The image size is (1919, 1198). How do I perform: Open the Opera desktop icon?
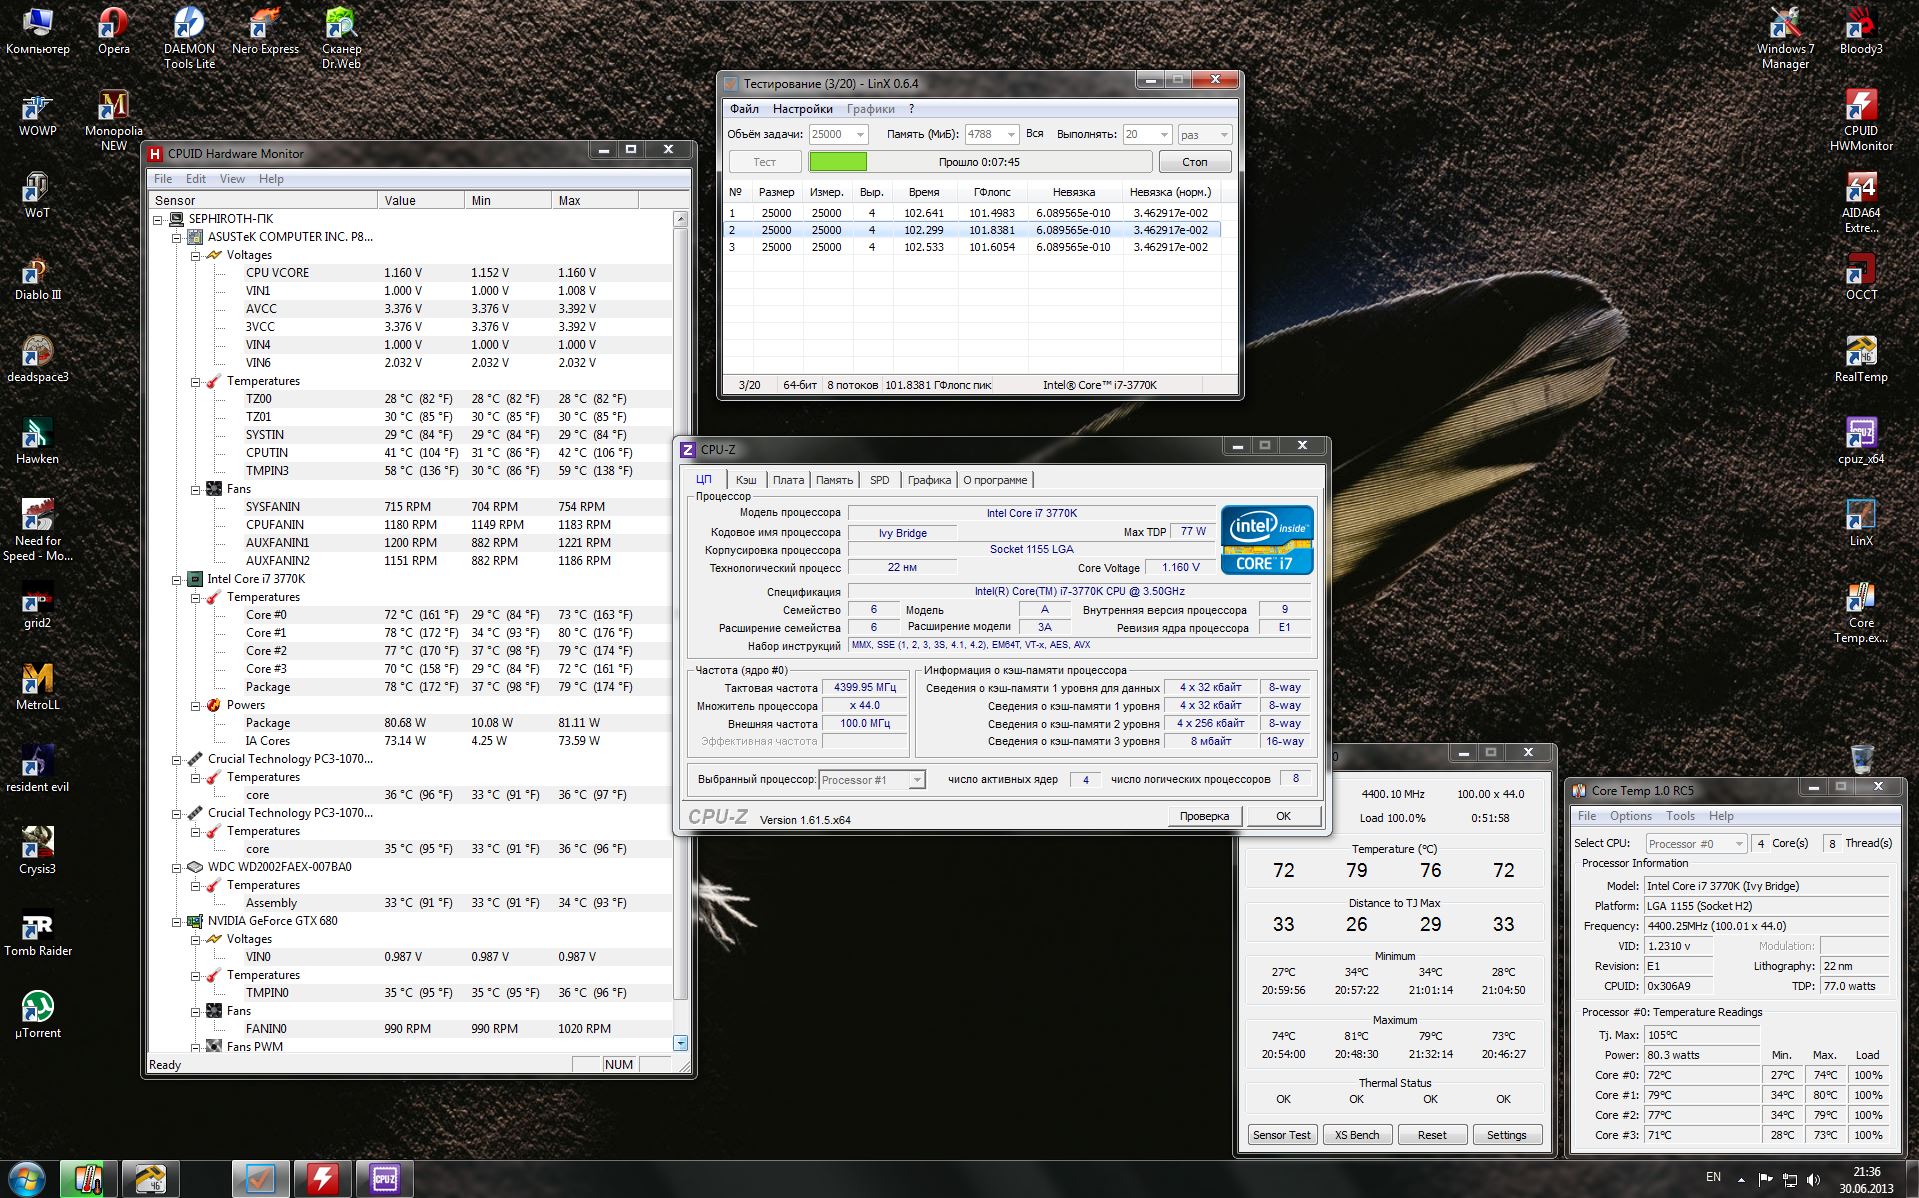[x=113, y=31]
